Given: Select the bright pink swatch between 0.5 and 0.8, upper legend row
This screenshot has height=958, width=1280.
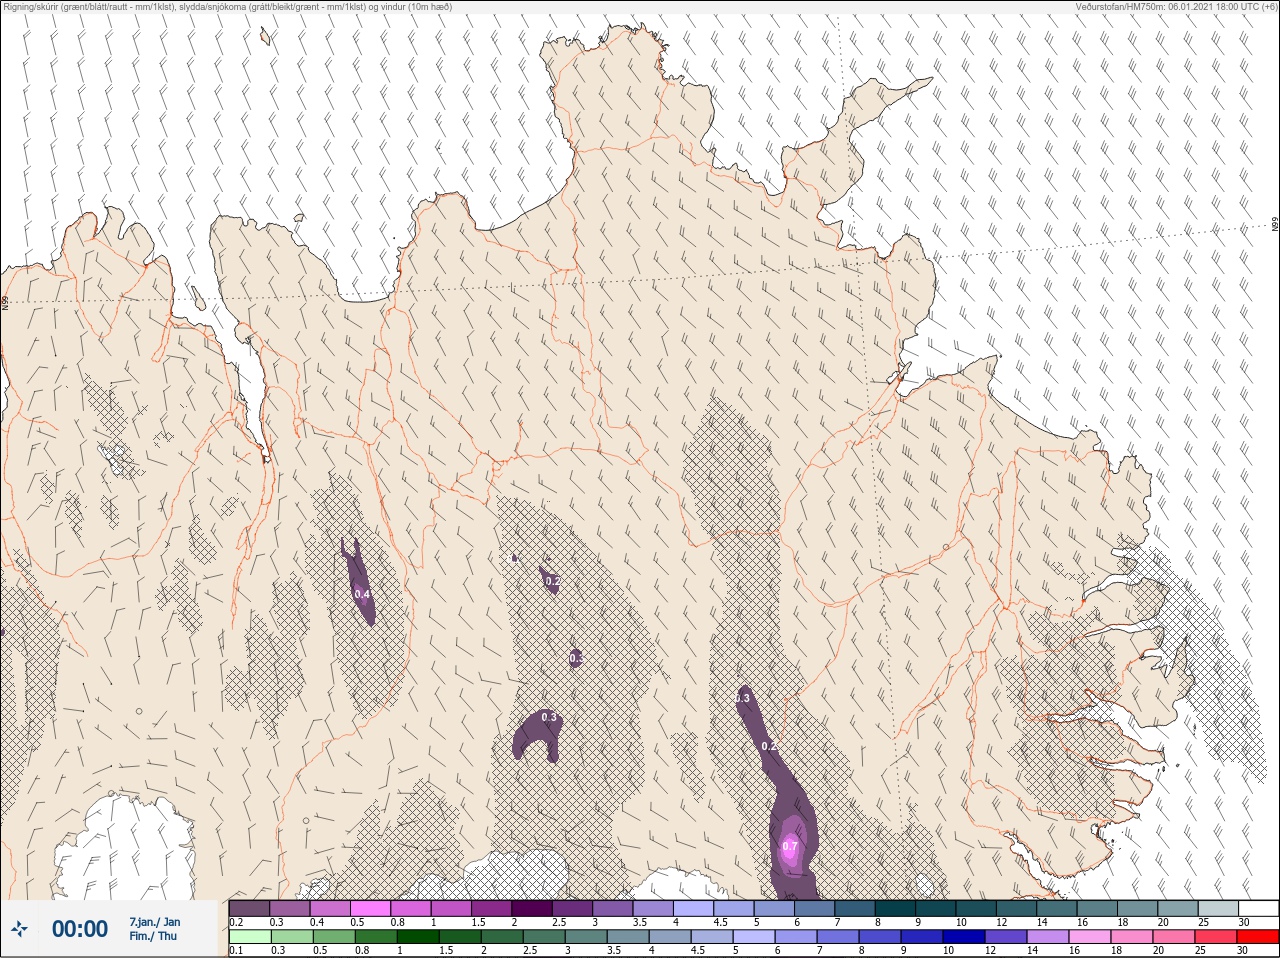Looking at the screenshot, I should [370, 909].
